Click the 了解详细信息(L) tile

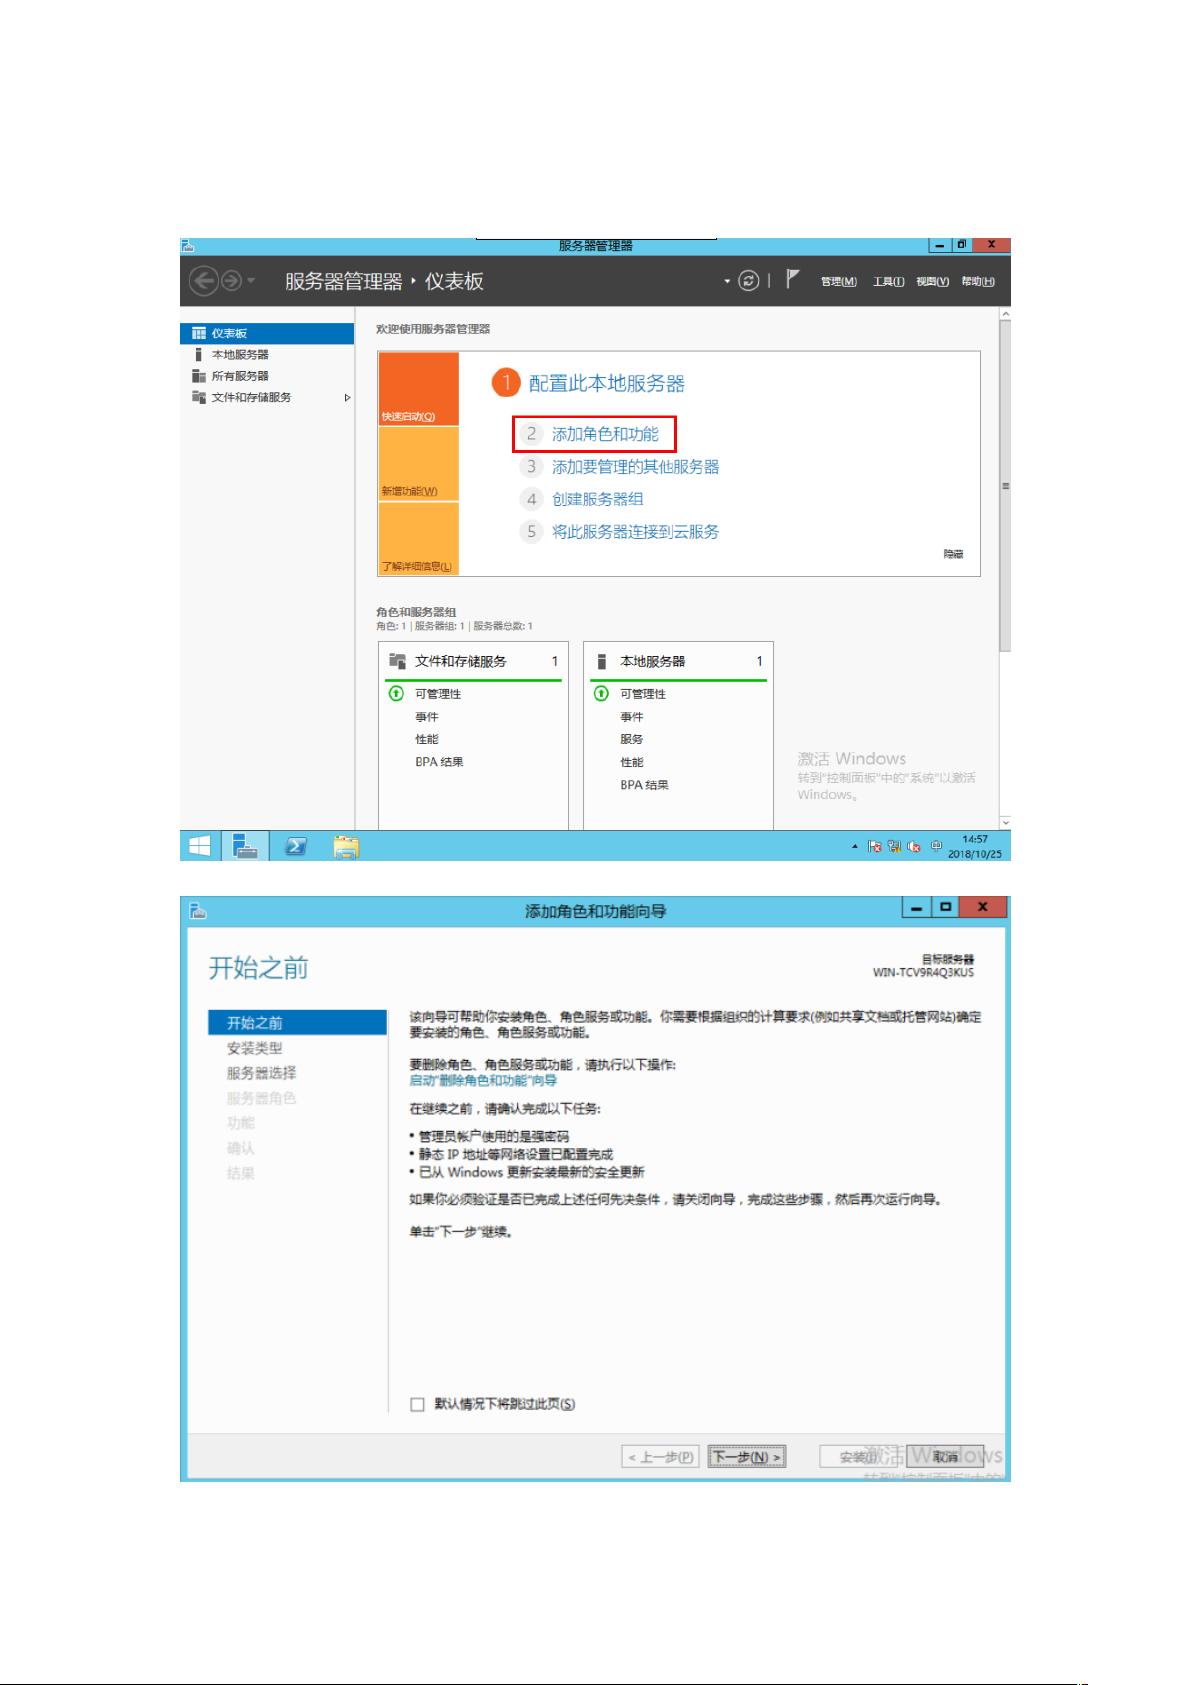click(418, 538)
